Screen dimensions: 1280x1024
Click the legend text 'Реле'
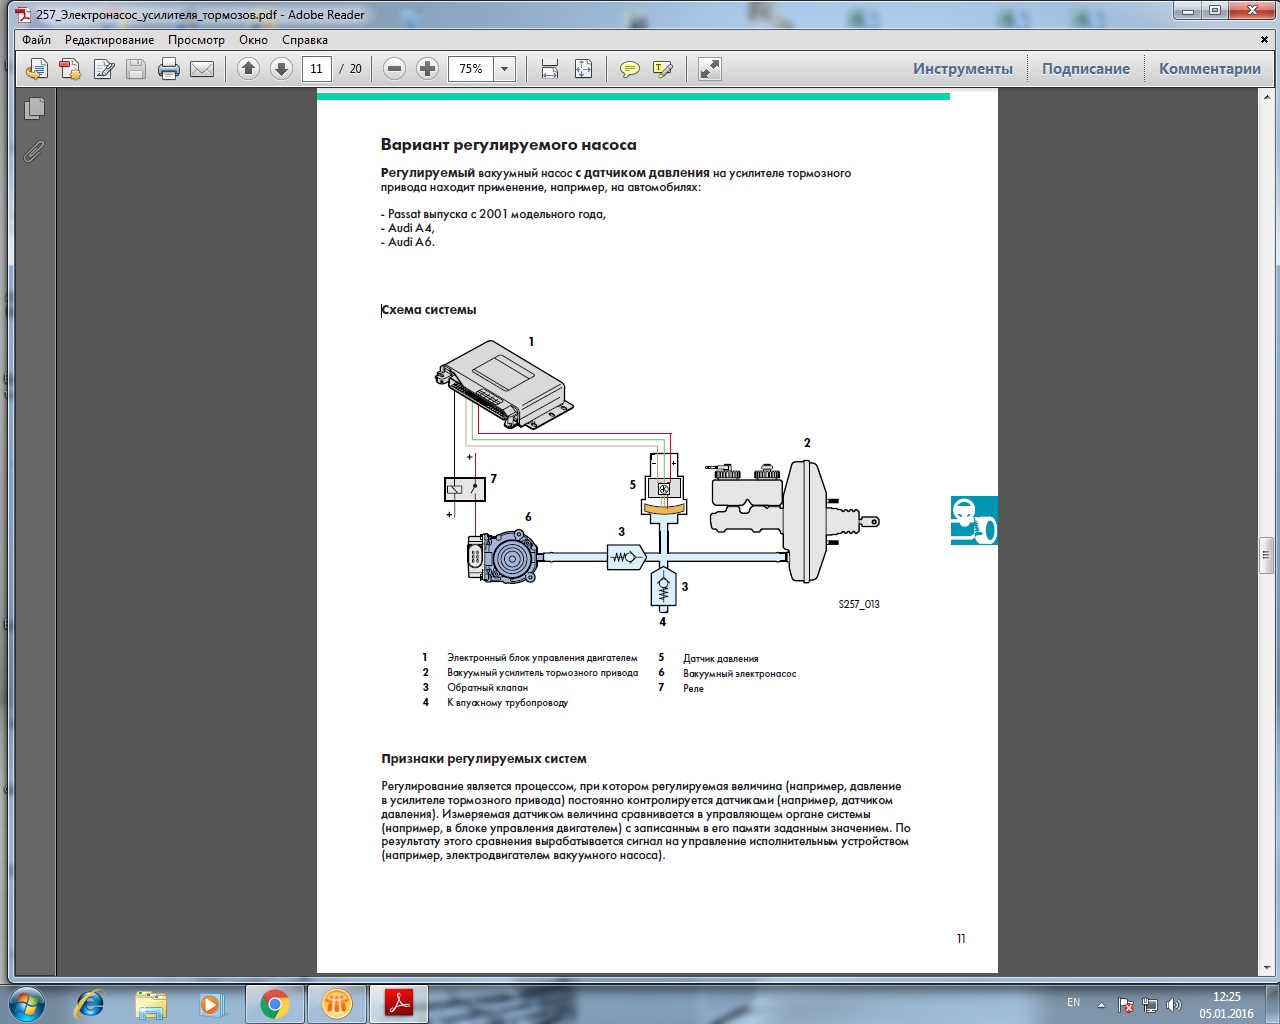pyautogui.click(x=693, y=689)
